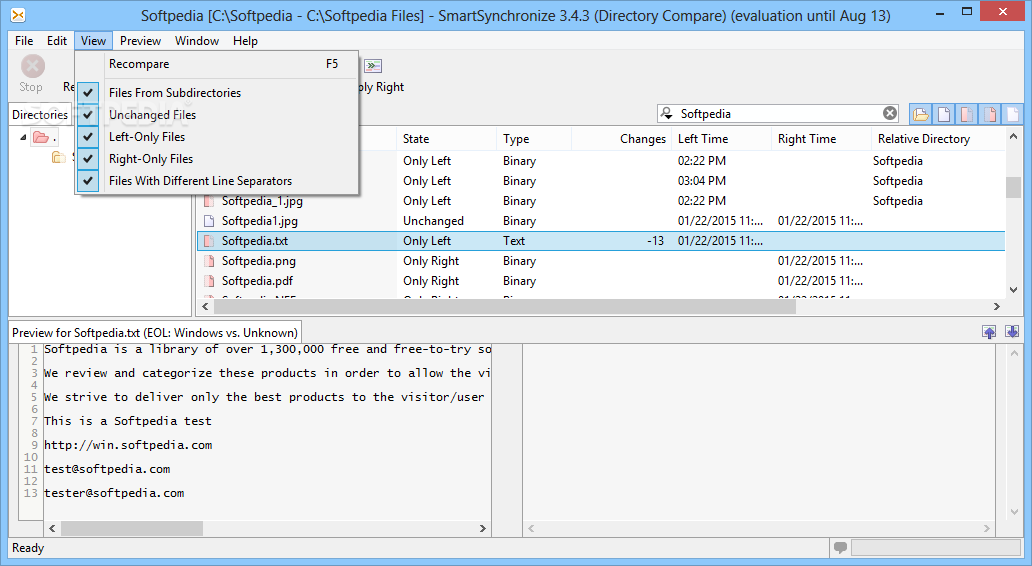The image size is (1032, 566).
Task: Click the search filter magnifier icon
Action: (x=667, y=113)
